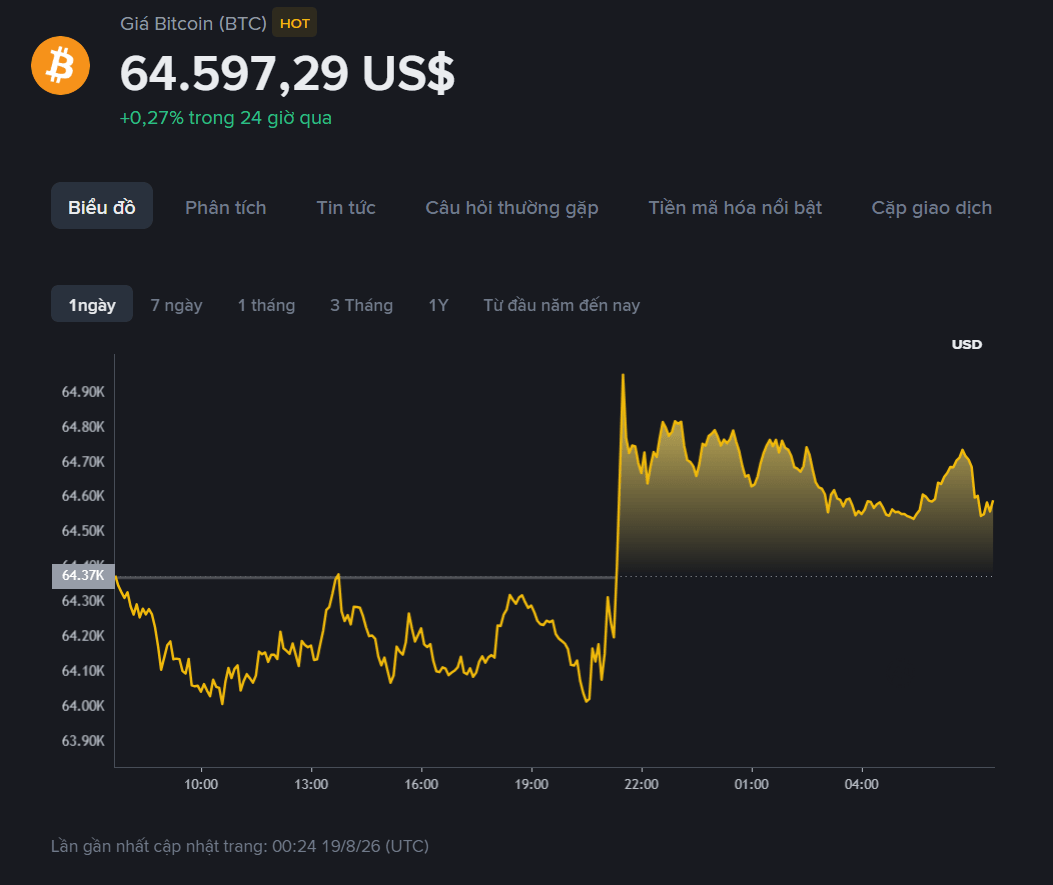The height and width of the screenshot is (885, 1053).
Task: Click the 04:00 time axis label
Action: coord(862,784)
